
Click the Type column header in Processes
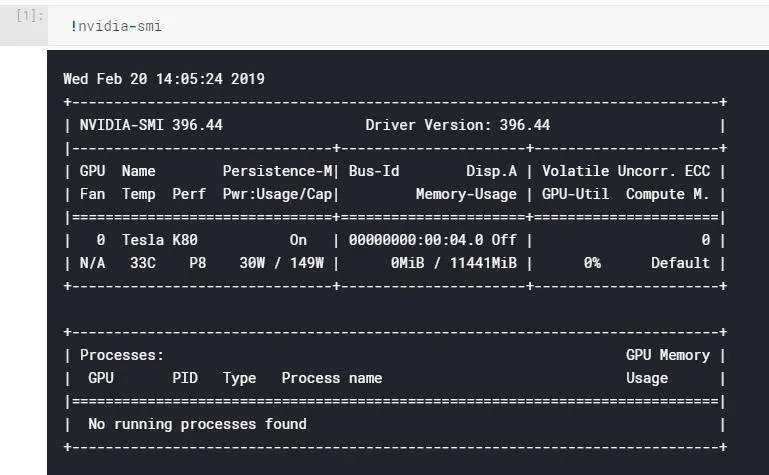[x=239, y=378]
